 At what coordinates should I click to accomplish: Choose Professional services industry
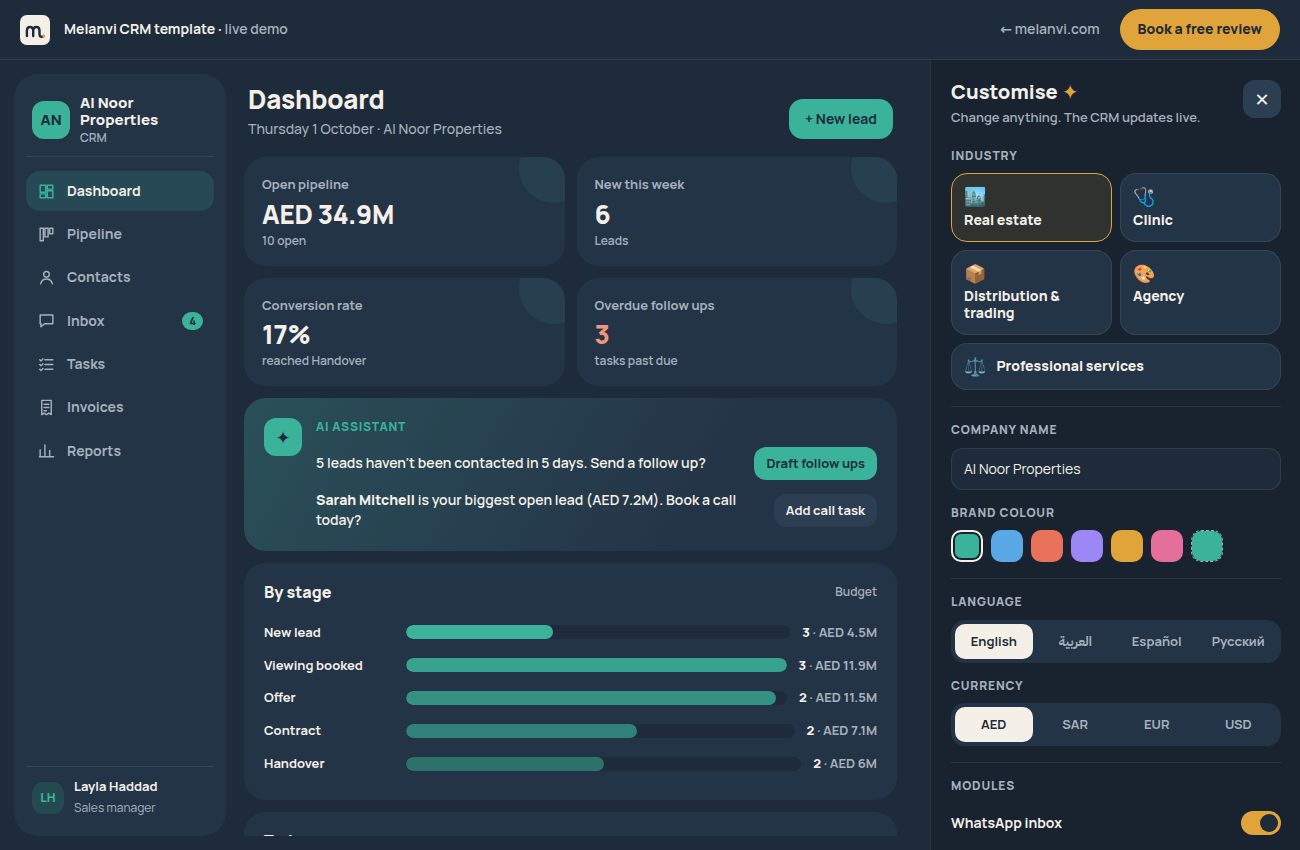1116,366
